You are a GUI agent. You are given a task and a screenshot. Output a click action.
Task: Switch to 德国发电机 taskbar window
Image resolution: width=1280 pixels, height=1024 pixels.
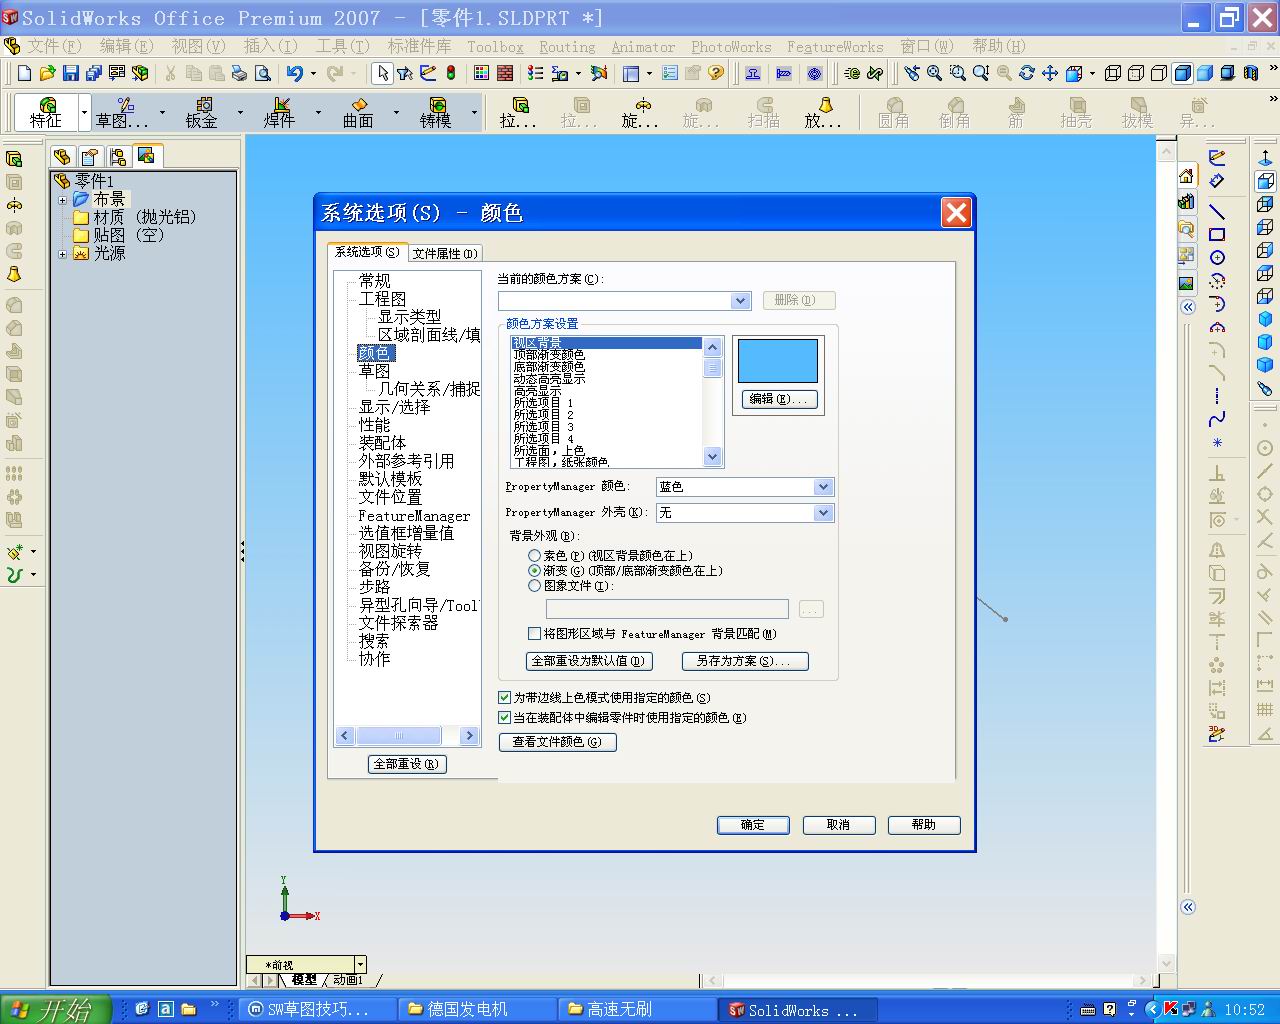point(476,1010)
